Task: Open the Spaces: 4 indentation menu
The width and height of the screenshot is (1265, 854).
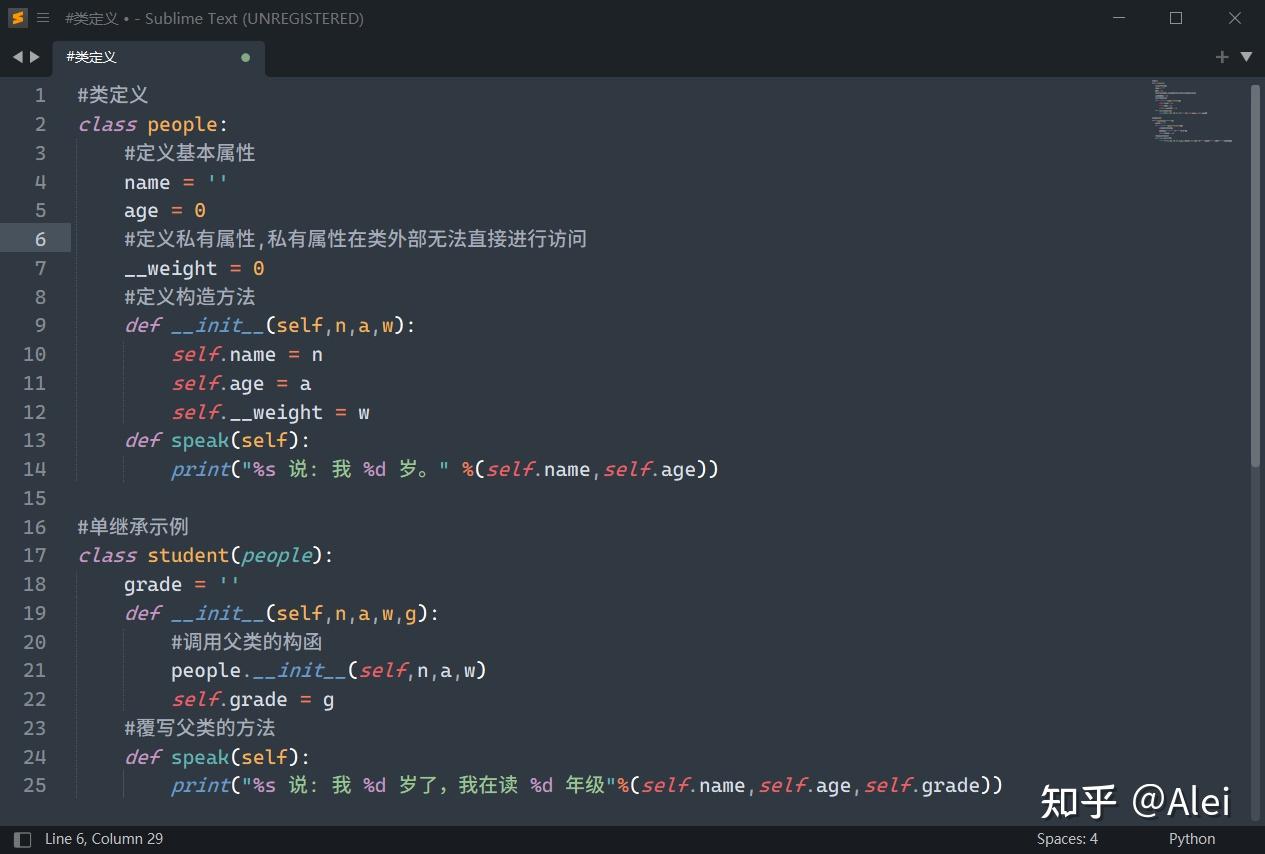Action: click(x=1067, y=839)
